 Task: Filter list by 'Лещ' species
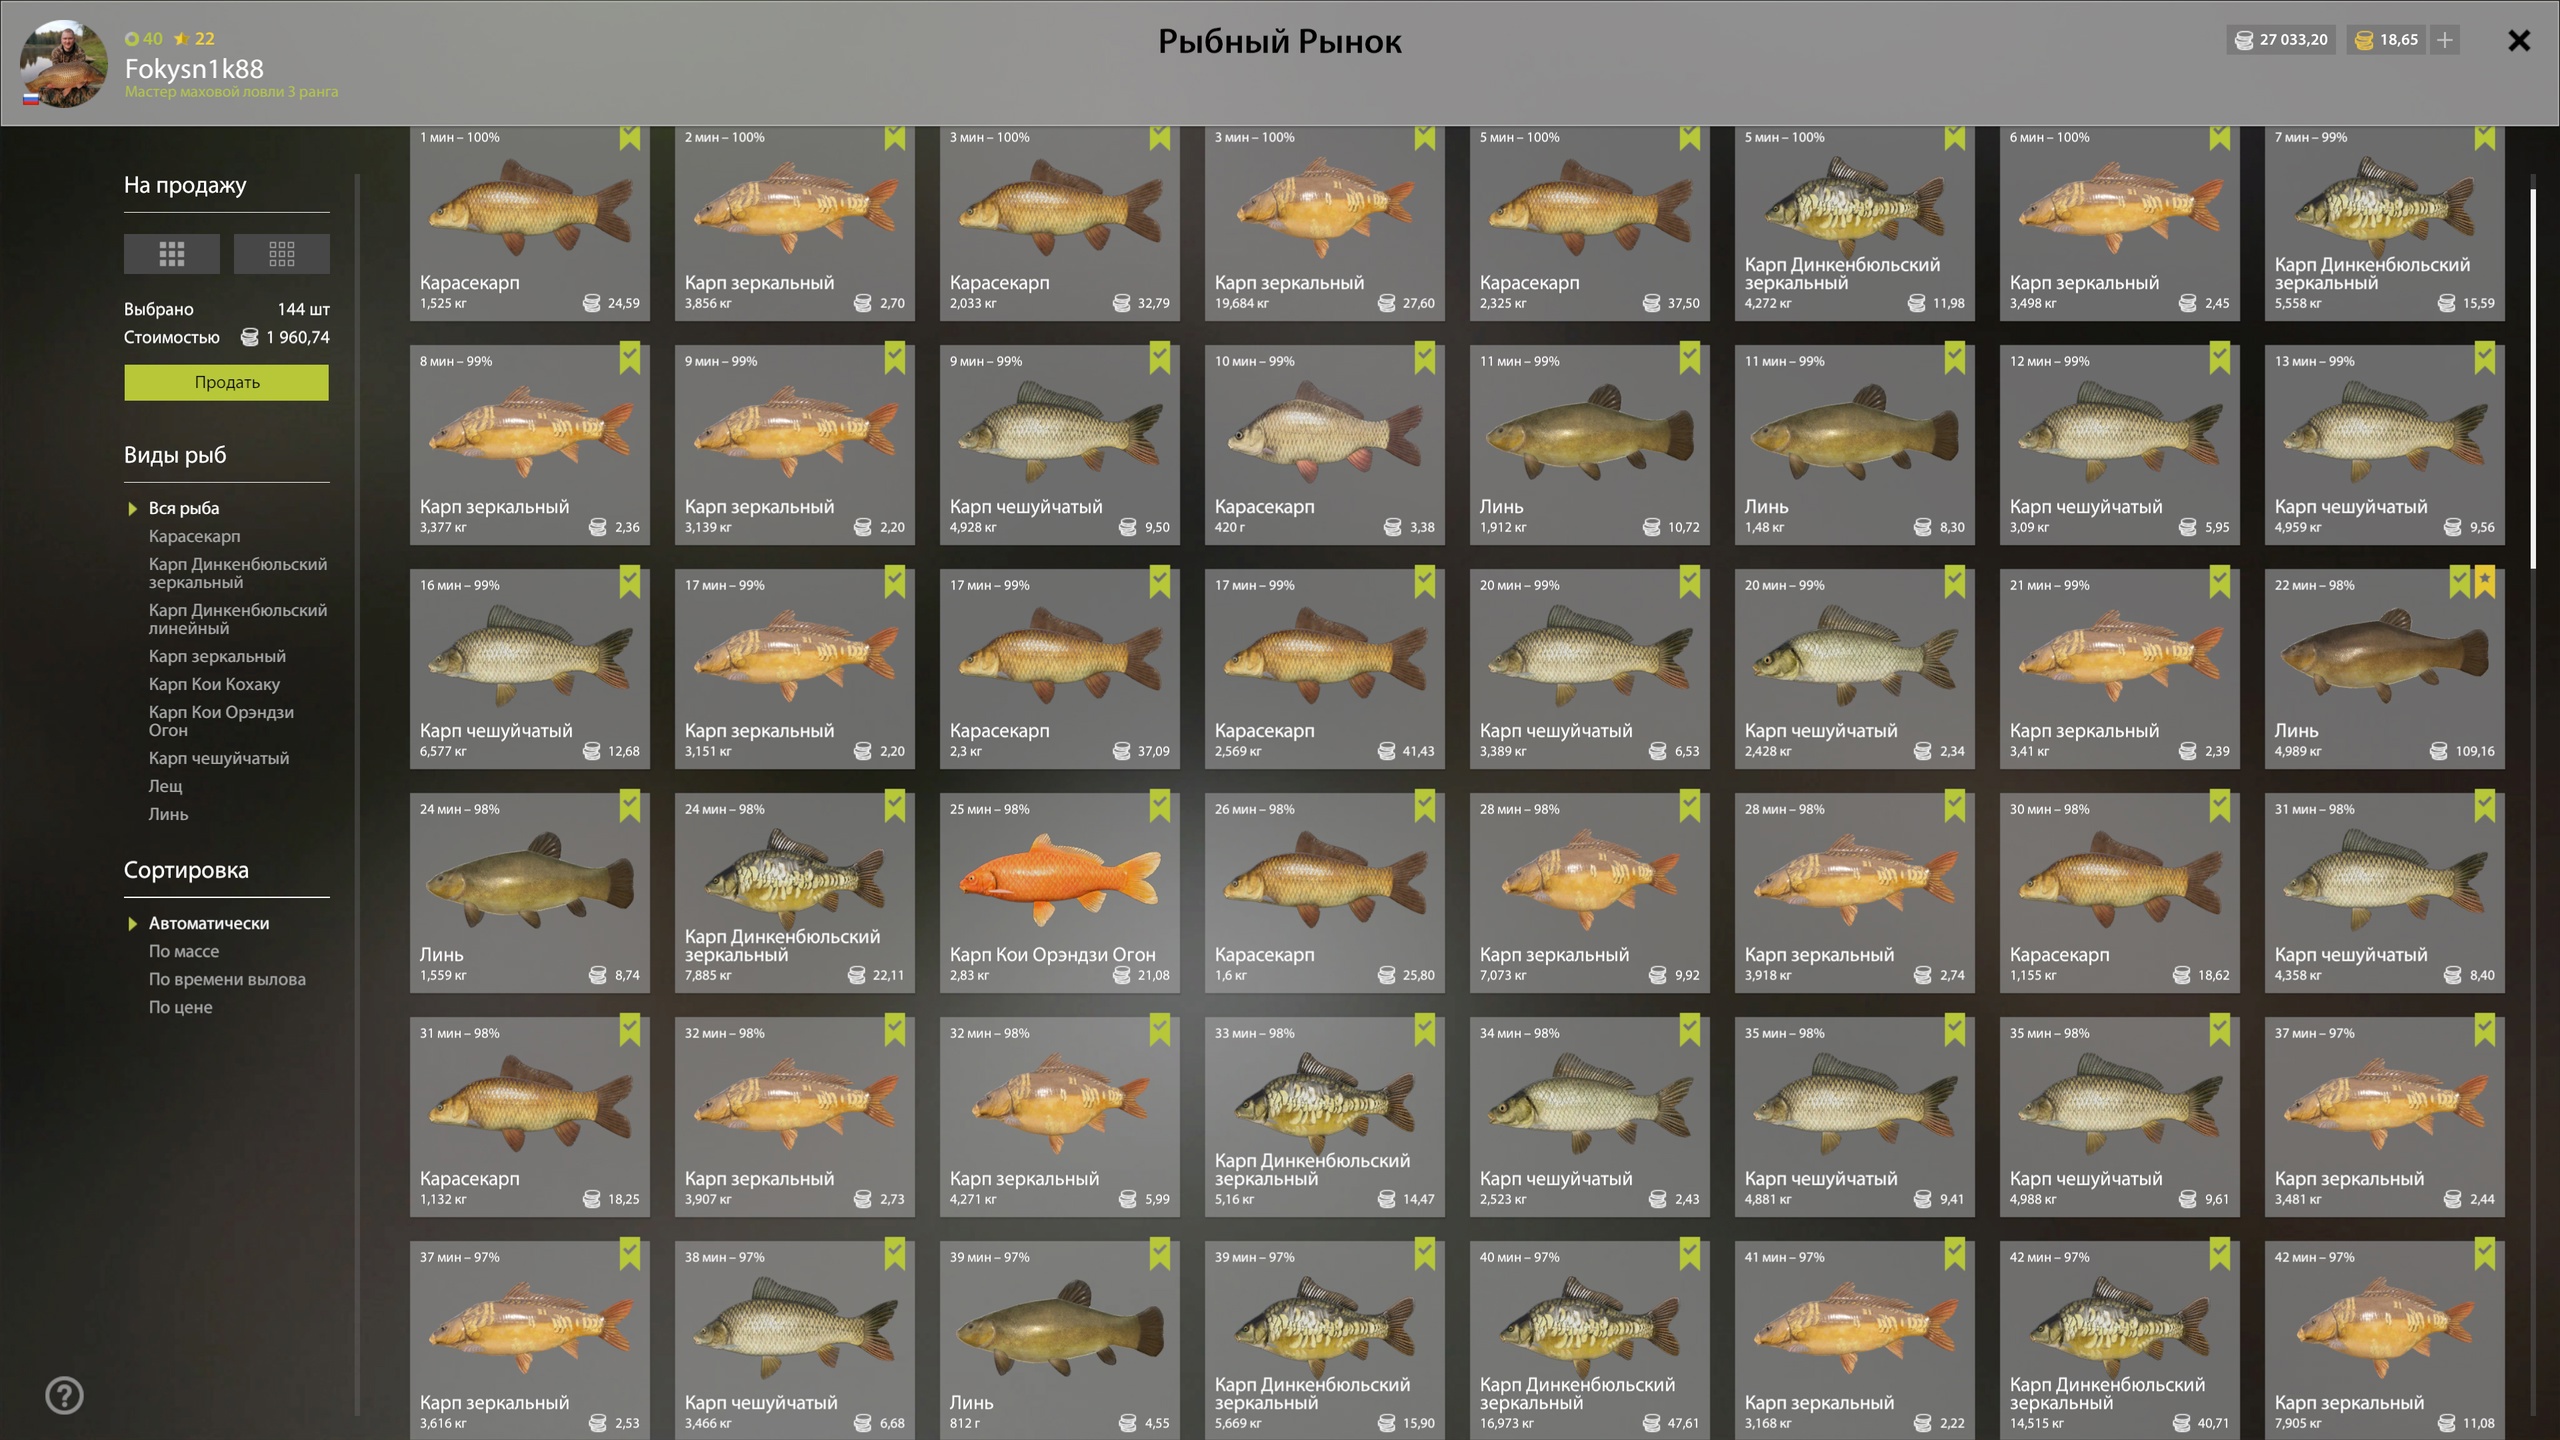[166, 786]
